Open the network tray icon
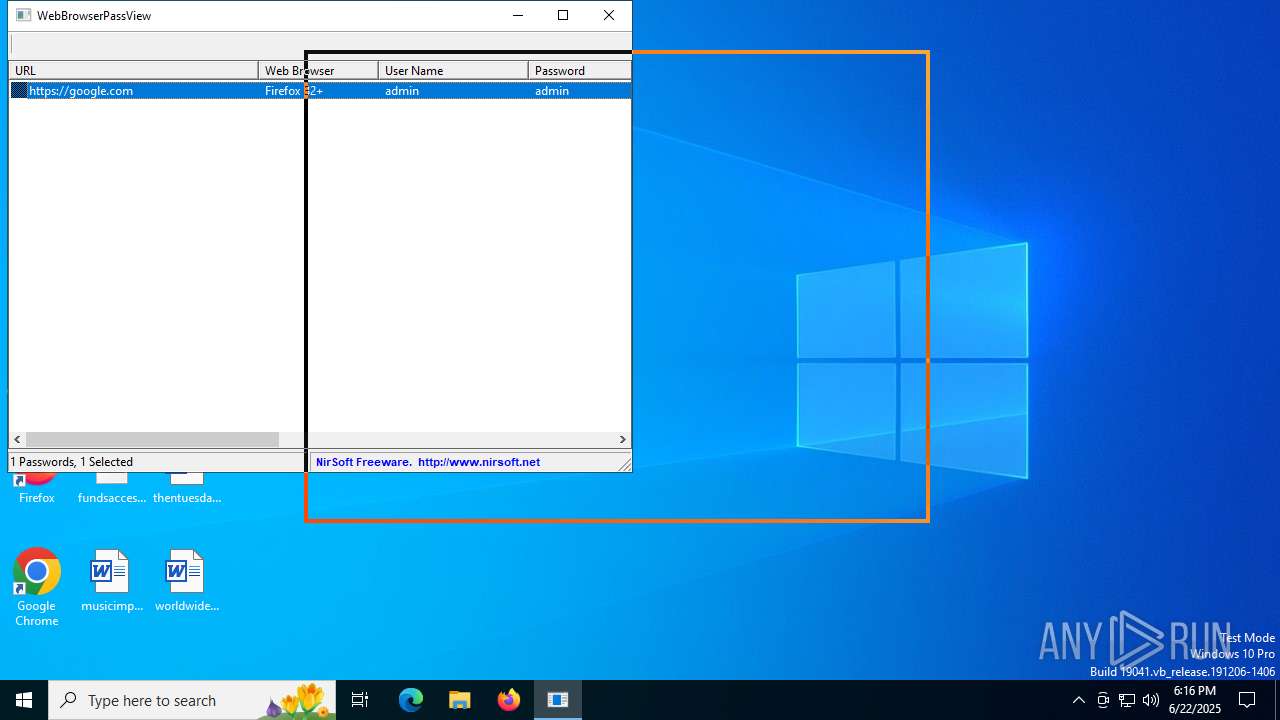The image size is (1280, 720). click(1127, 700)
